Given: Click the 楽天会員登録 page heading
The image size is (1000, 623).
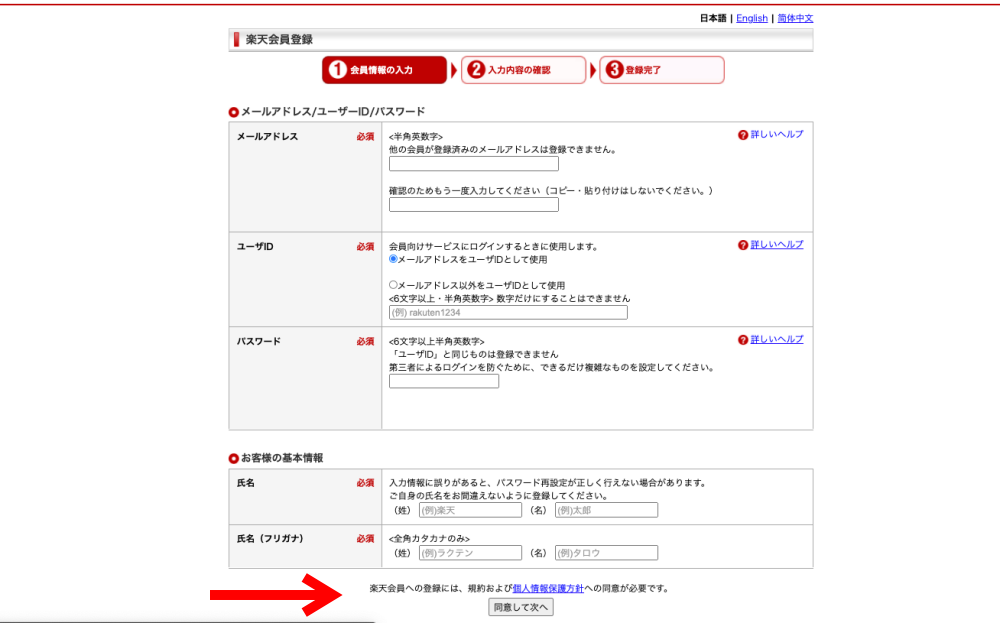Looking at the screenshot, I should pos(279,40).
